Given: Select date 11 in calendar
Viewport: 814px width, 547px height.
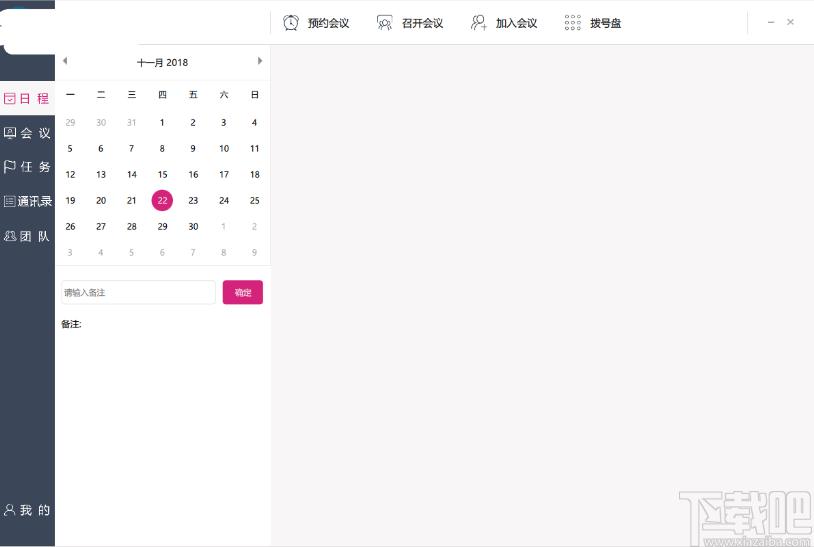Looking at the screenshot, I should [254, 148].
